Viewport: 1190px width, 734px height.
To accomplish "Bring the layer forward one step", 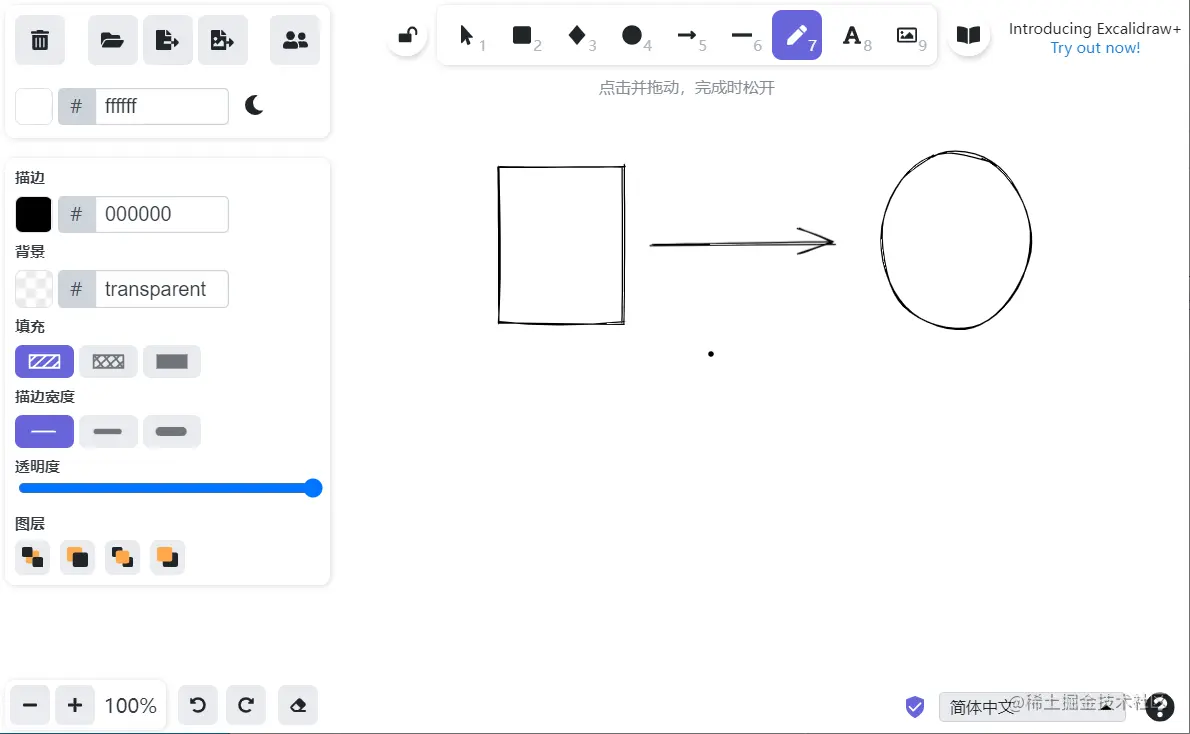I will (x=122, y=557).
